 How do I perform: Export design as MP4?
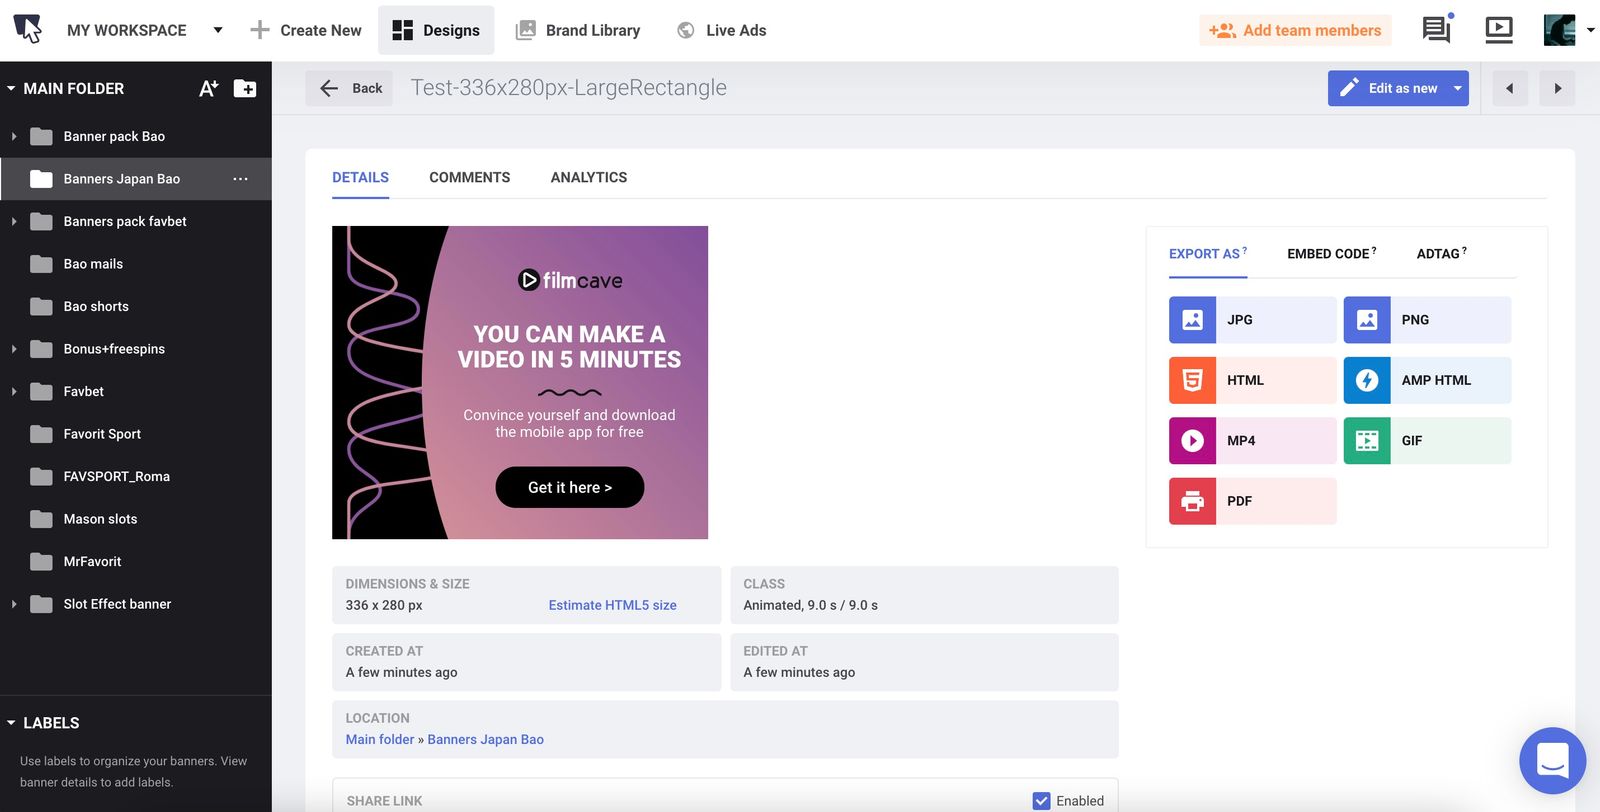tap(1252, 441)
